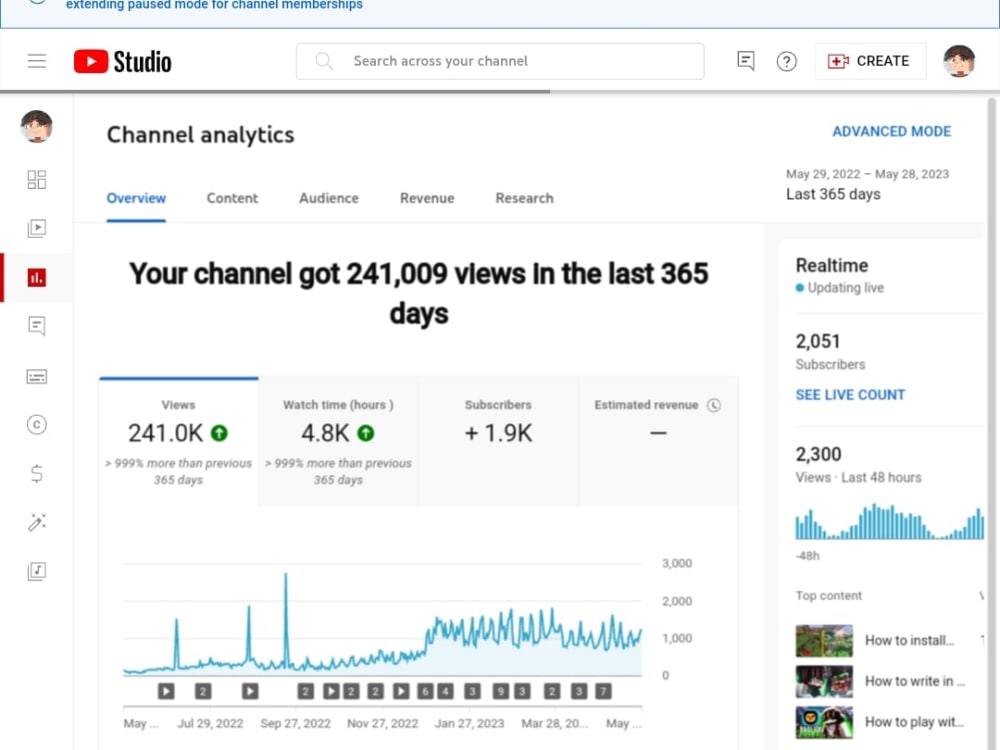Click the hamburger navigation menu icon
The width and height of the screenshot is (1000, 750).
(37, 61)
